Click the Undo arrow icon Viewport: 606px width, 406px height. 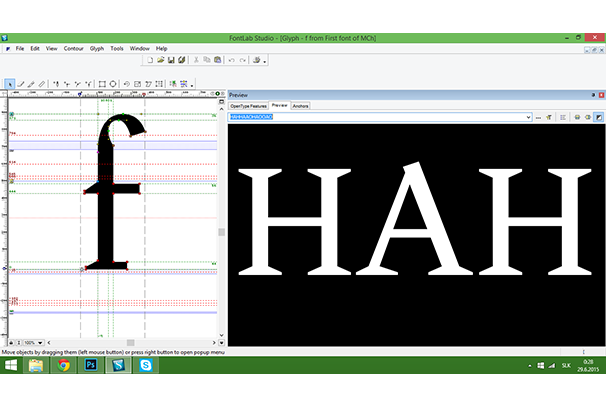pos(231,60)
